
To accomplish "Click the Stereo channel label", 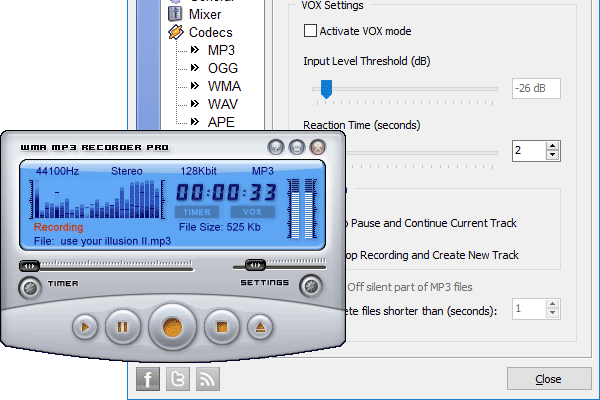I will (127, 171).
